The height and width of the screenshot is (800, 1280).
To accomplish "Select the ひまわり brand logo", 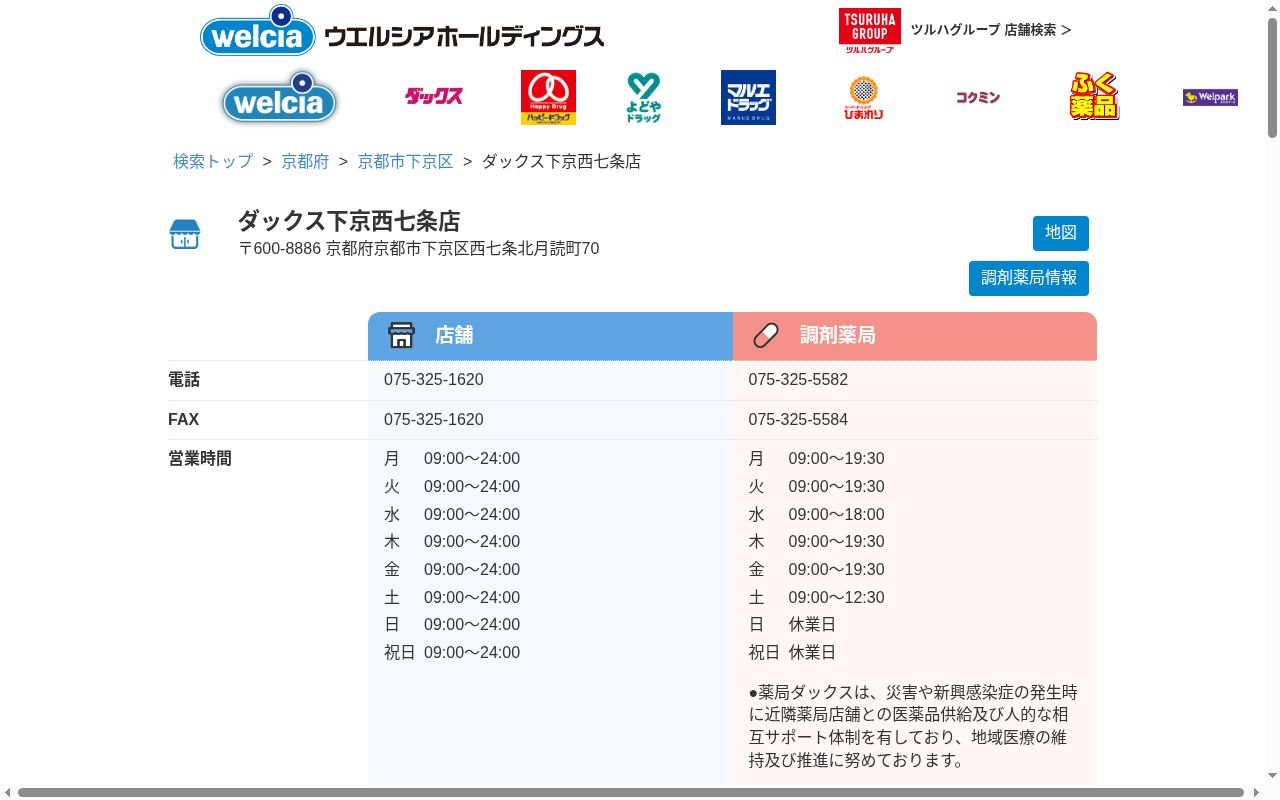I will [x=863, y=98].
